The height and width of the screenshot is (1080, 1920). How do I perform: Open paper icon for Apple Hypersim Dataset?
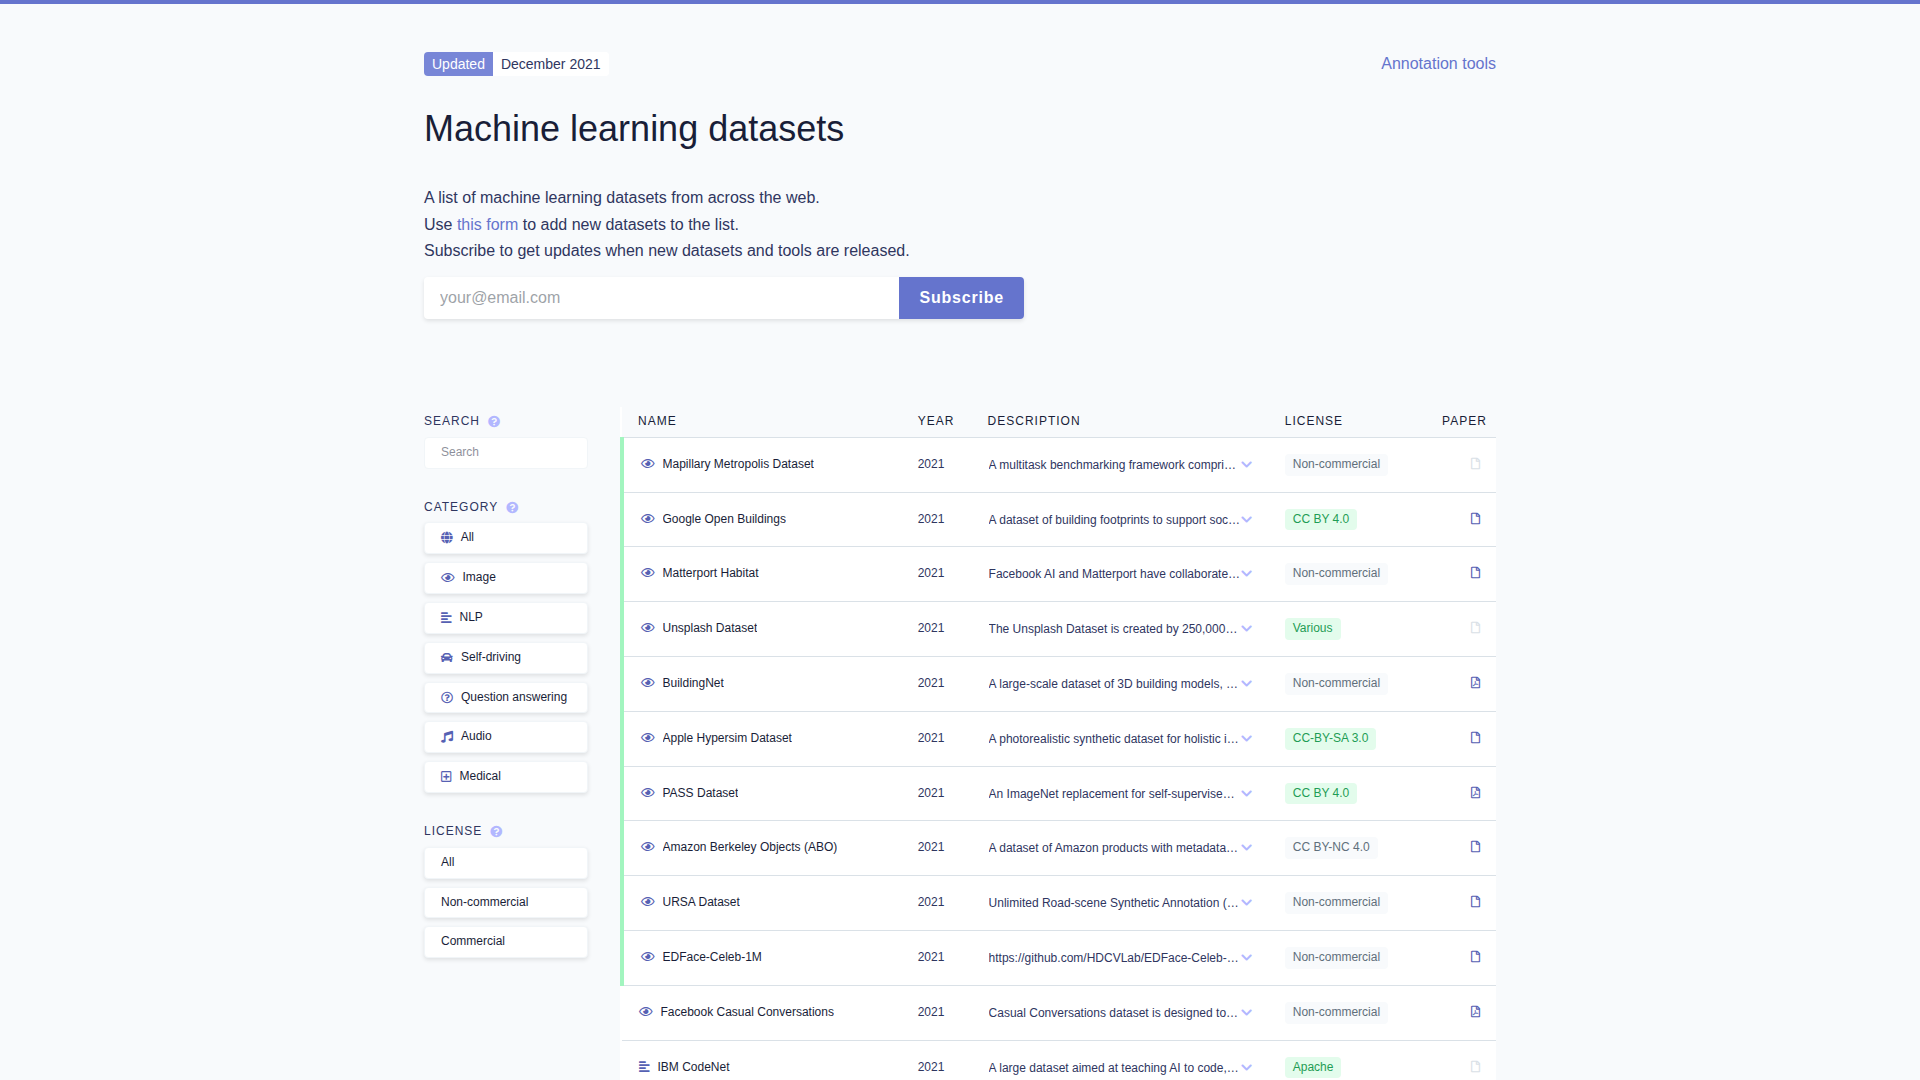pos(1475,738)
